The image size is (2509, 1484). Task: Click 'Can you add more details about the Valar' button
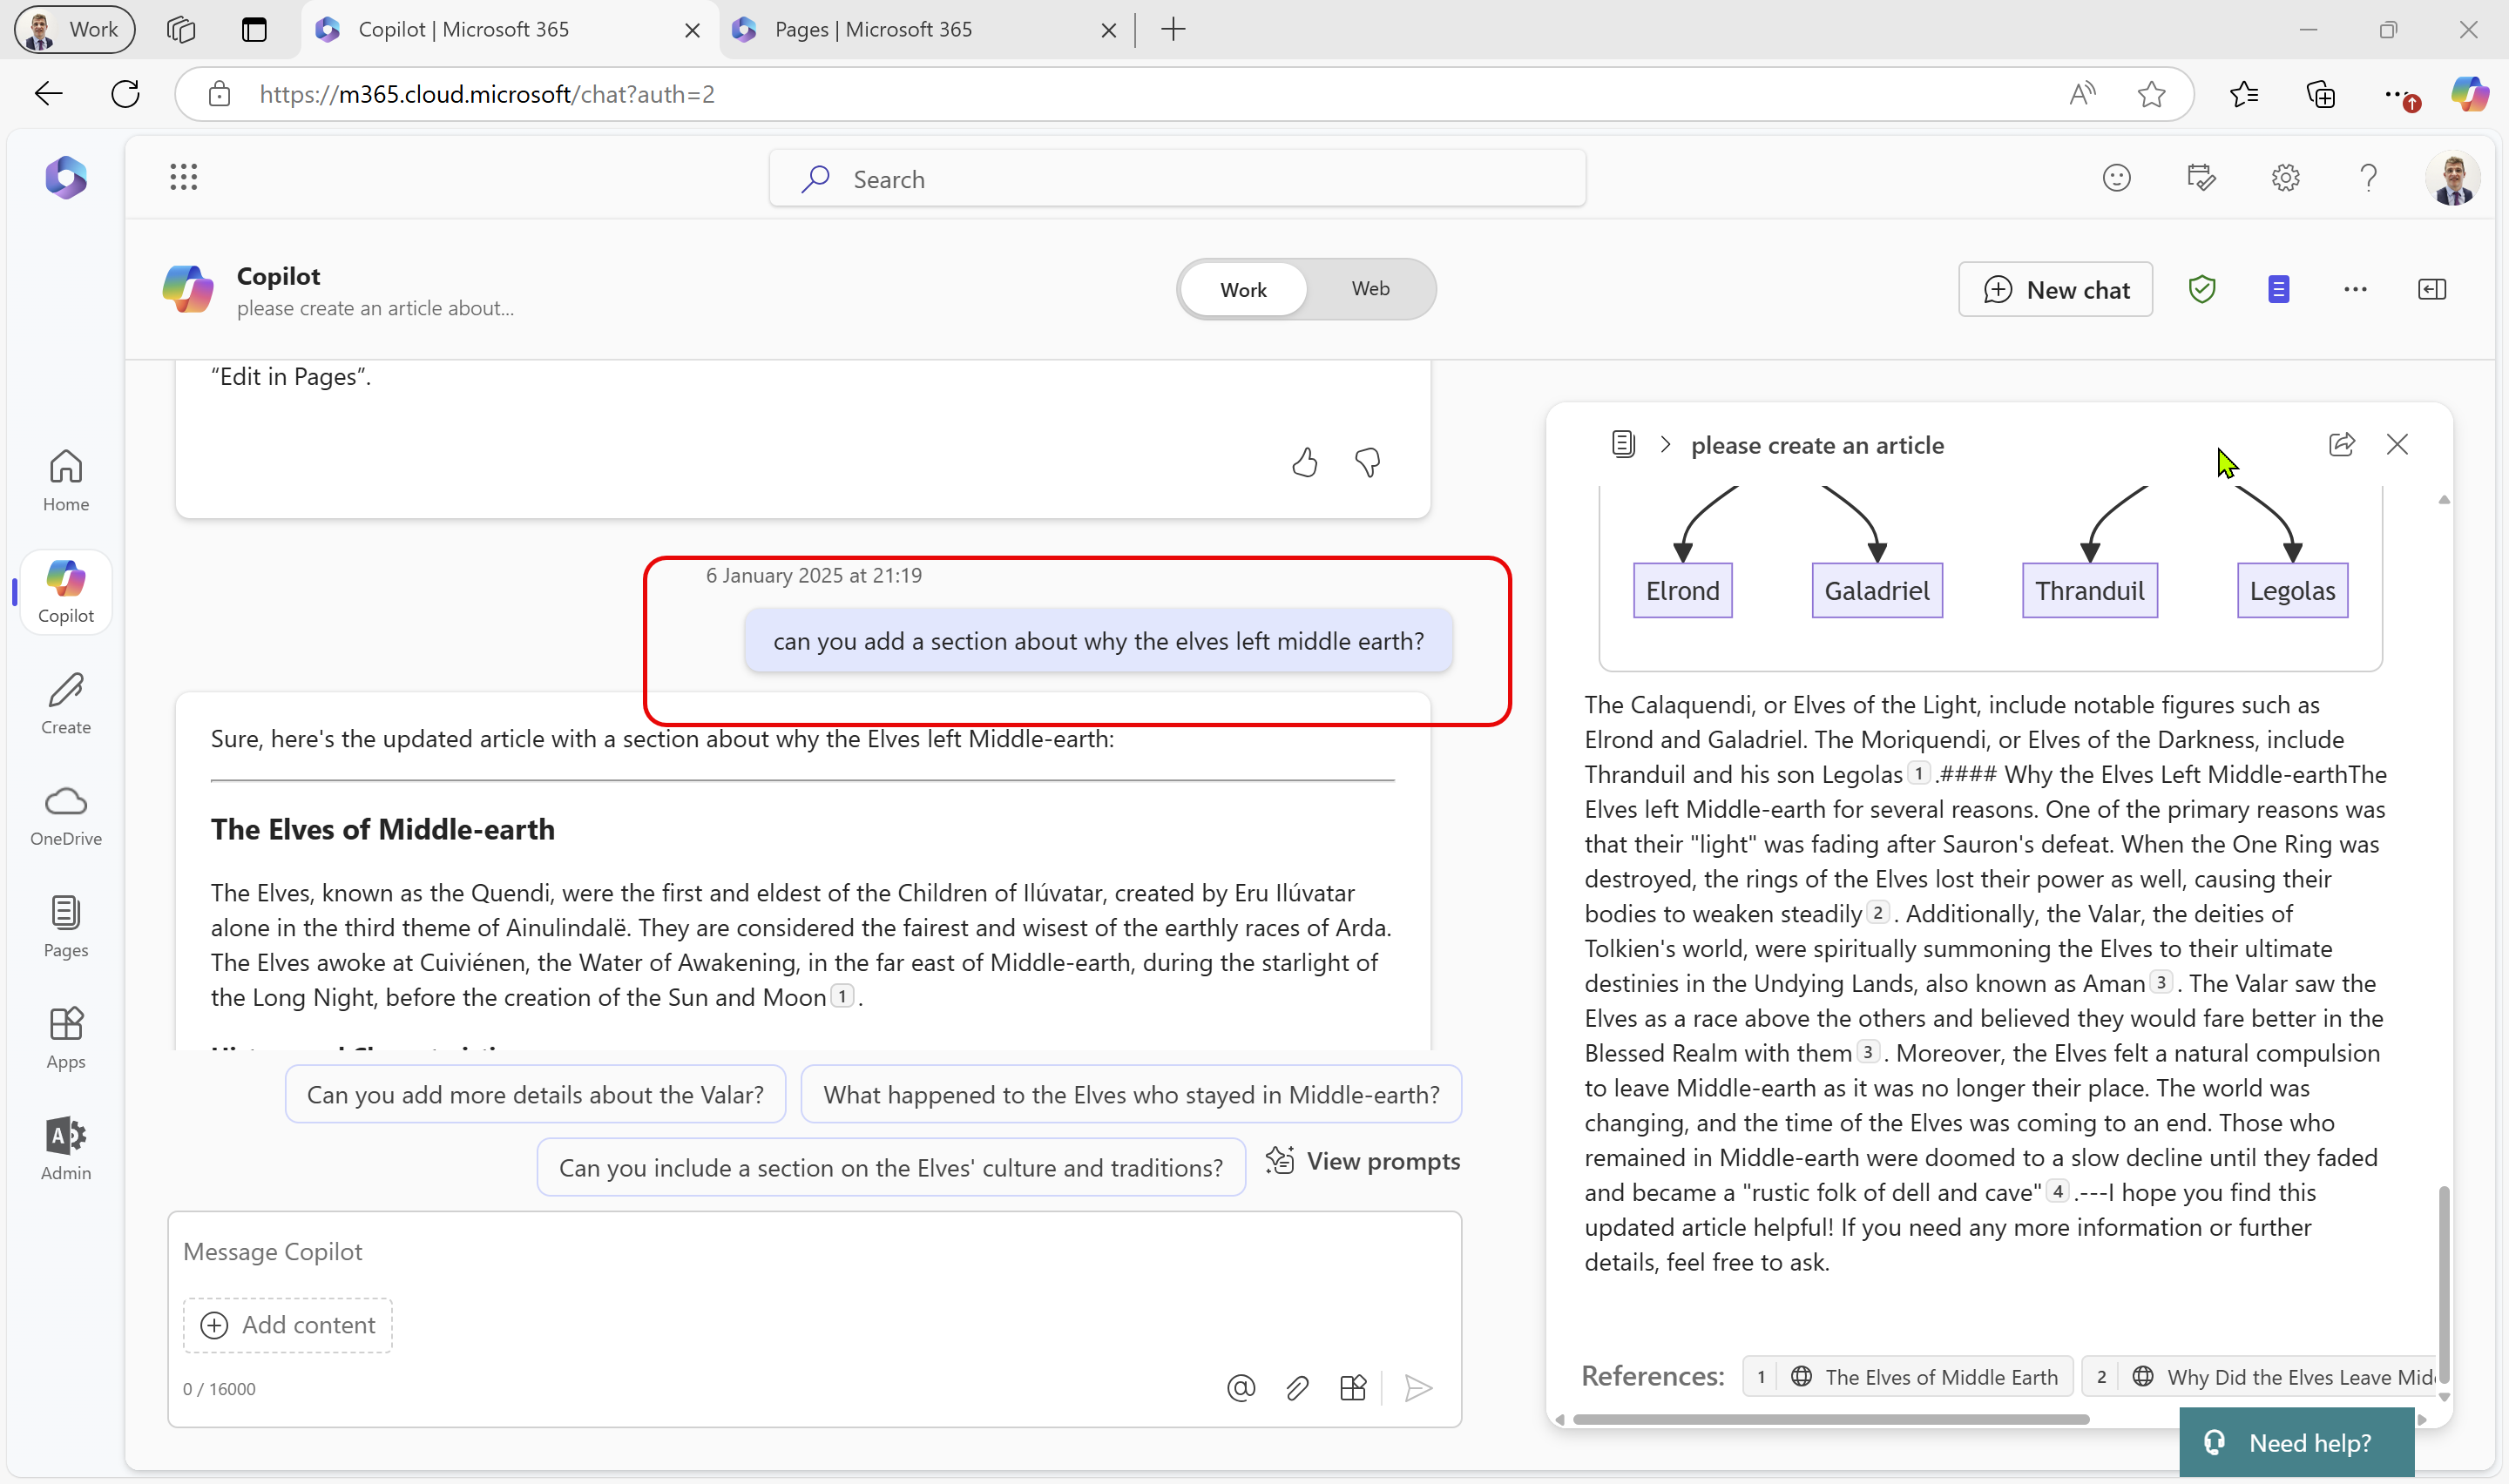tap(534, 1094)
